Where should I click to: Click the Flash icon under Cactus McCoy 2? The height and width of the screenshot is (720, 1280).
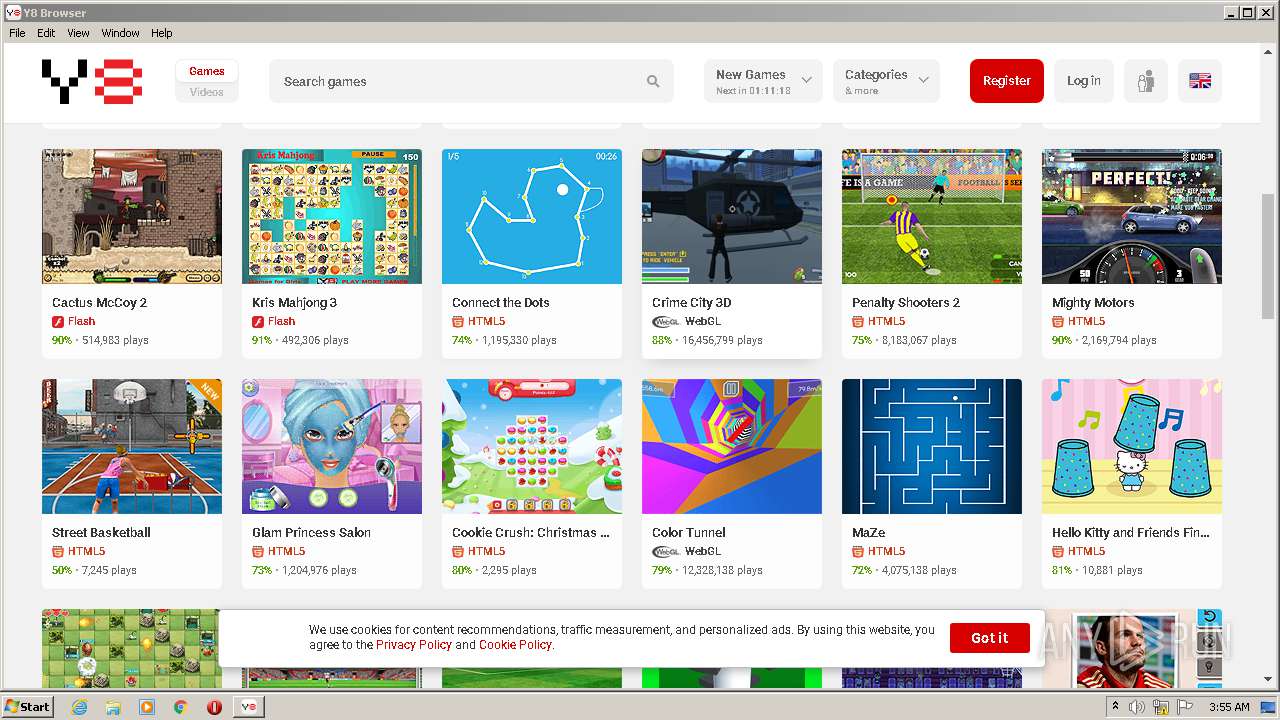(59, 322)
